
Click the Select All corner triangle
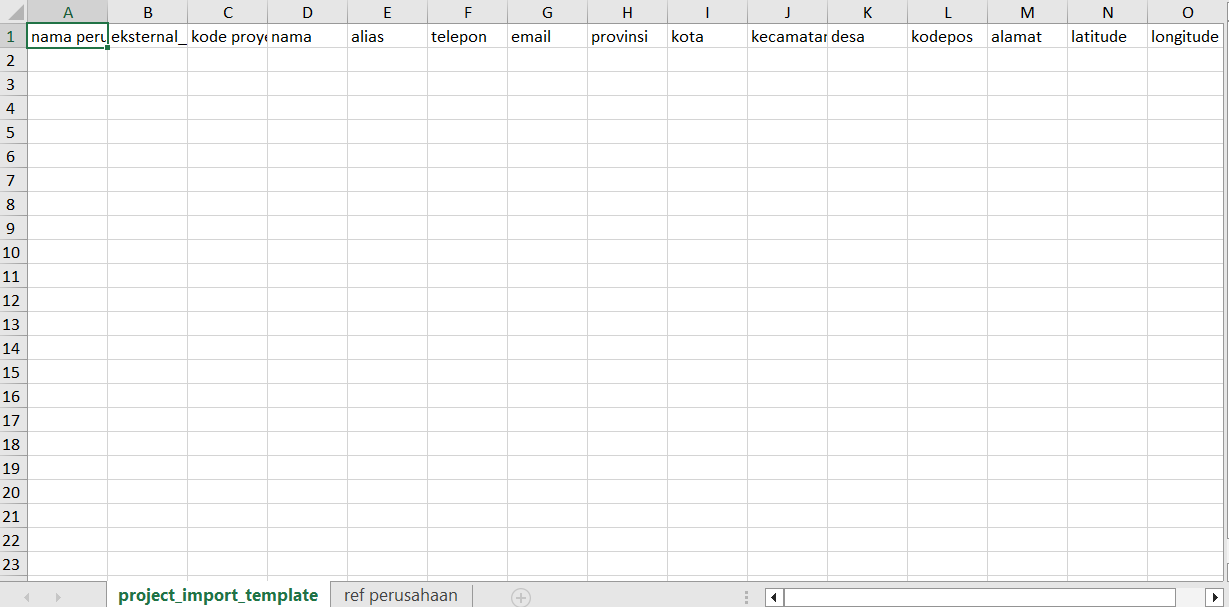[x=14, y=12]
